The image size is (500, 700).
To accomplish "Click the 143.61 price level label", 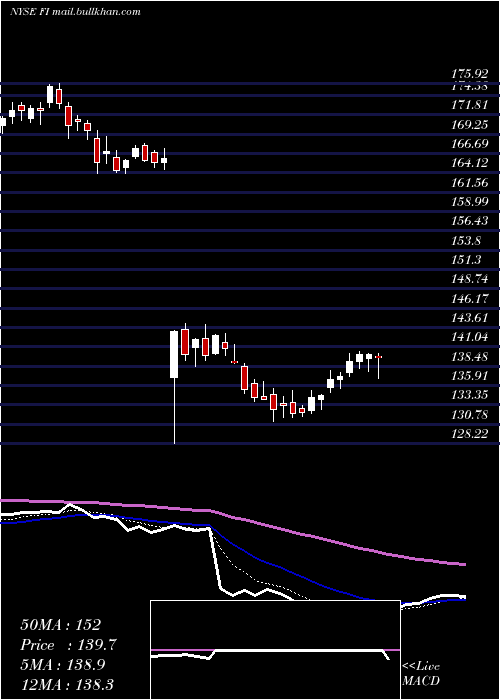I will point(469,318).
